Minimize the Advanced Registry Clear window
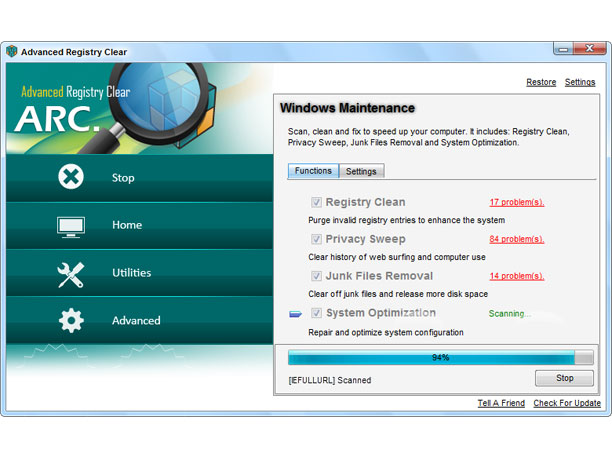The width and height of the screenshot is (612, 459). click(x=563, y=49)
